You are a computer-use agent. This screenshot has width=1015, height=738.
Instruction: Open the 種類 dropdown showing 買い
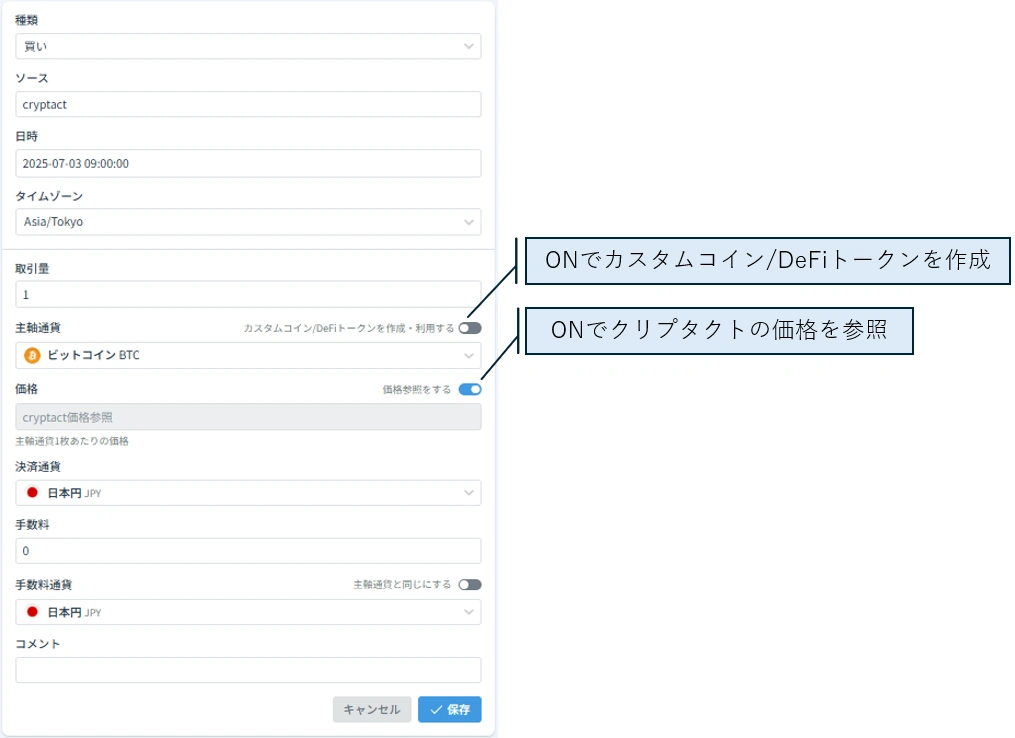[x=248, y=47]
